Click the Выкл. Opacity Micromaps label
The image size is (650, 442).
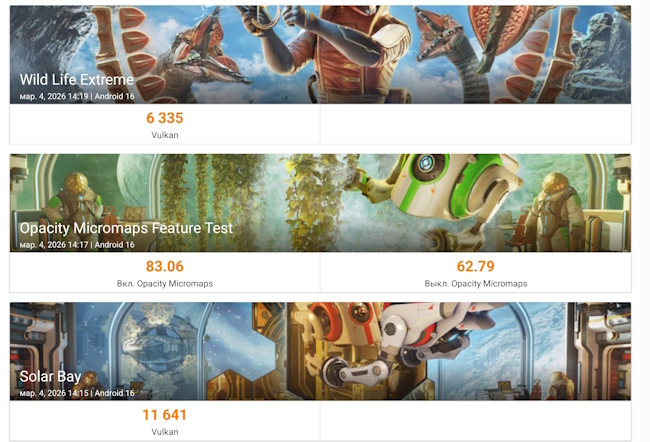pos(475,284)
